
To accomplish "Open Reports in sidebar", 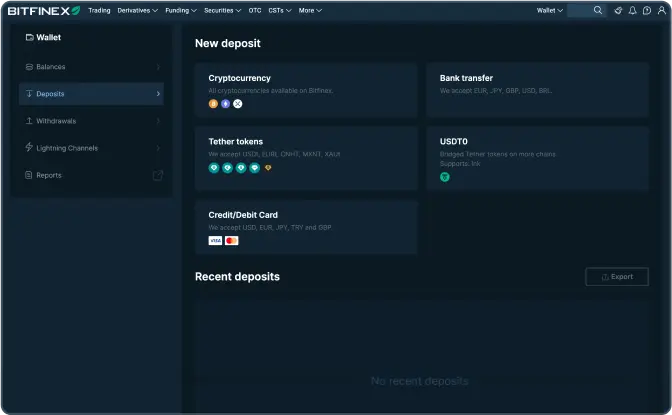I will (x=91, y=175).
